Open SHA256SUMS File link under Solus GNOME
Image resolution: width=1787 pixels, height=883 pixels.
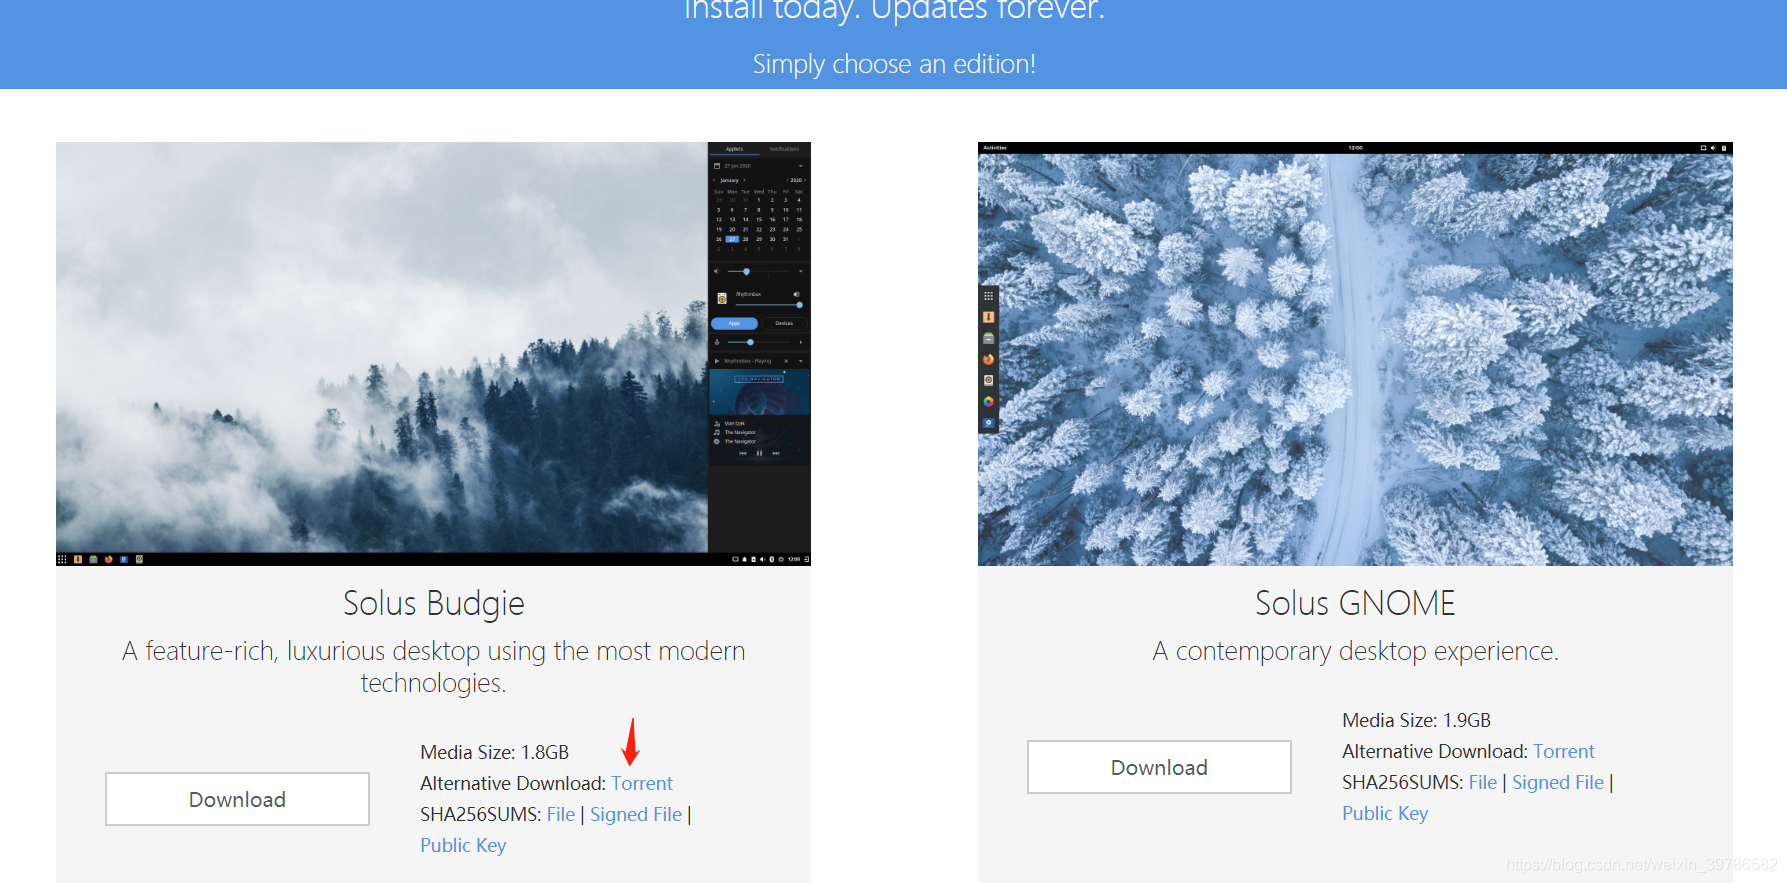1483,782
